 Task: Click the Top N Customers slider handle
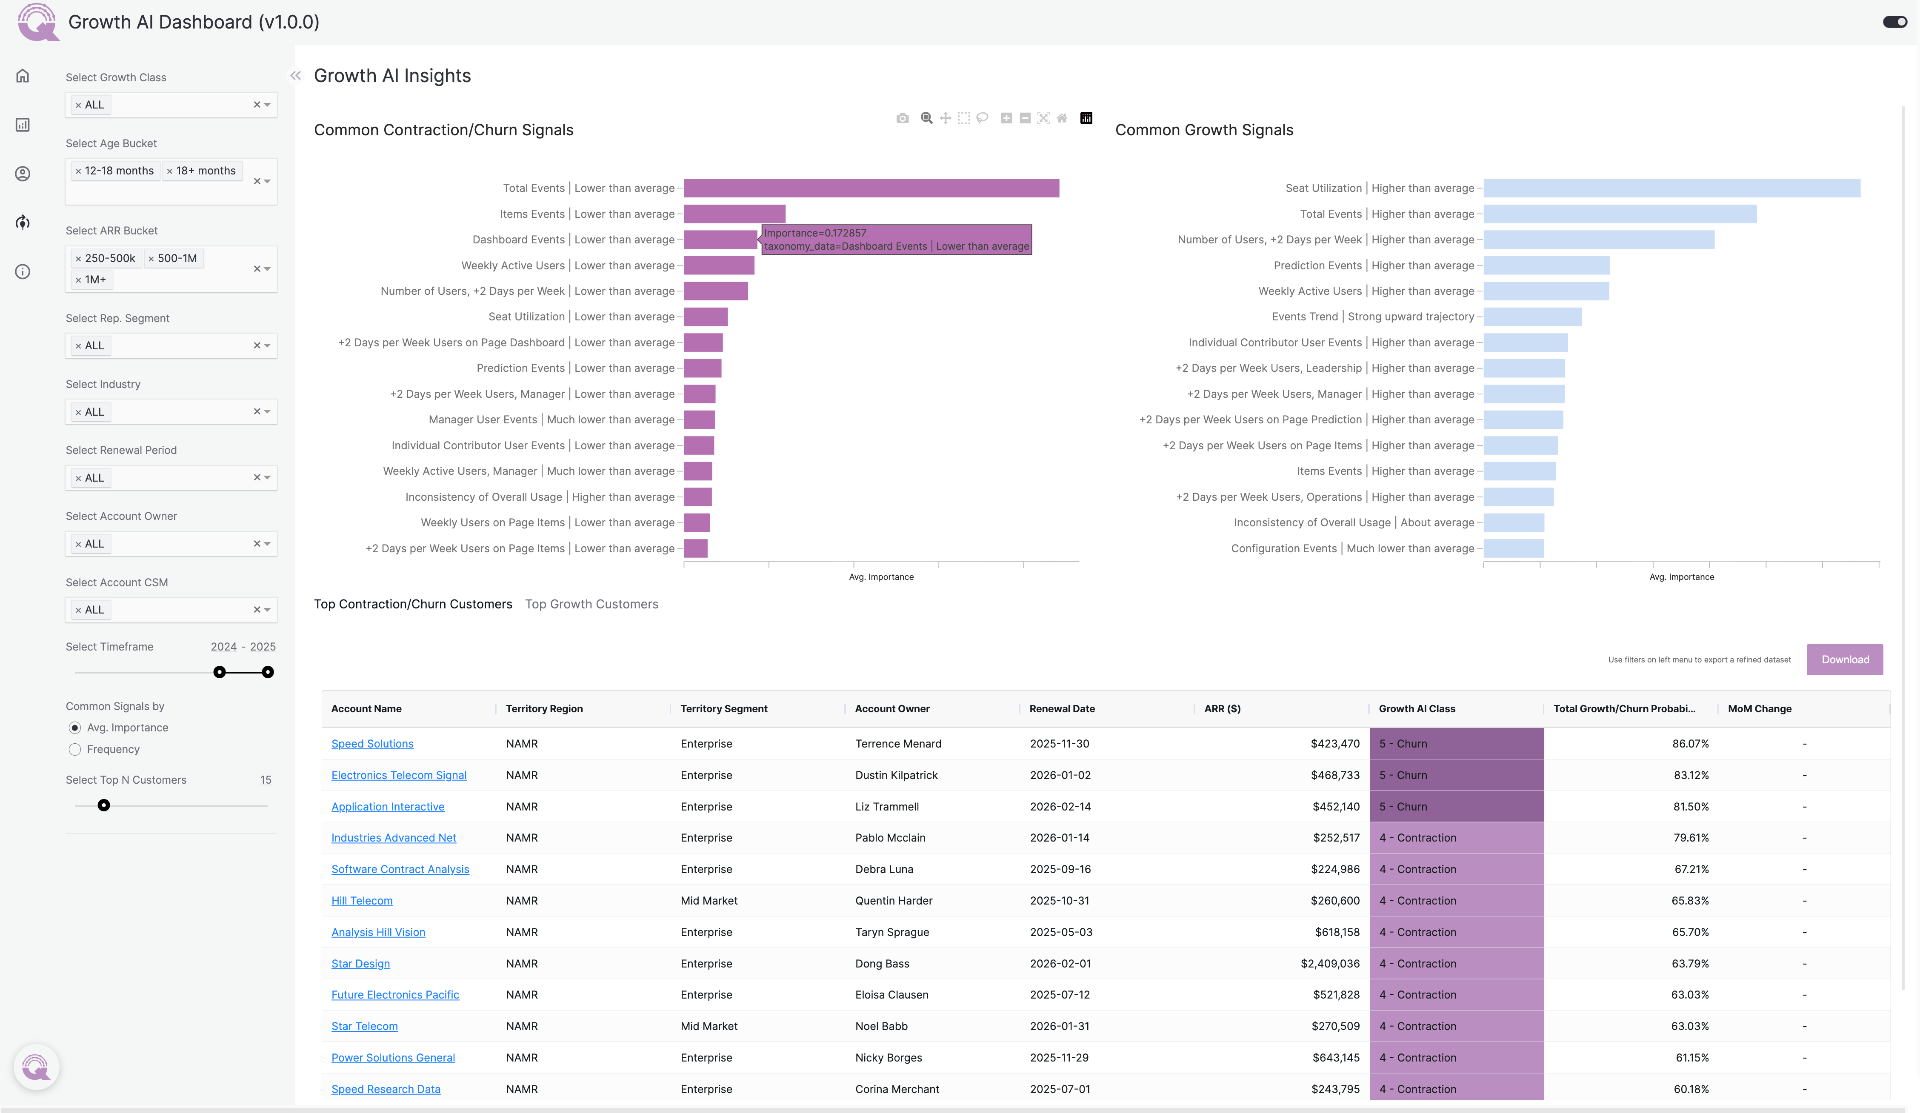pos(104,806)
